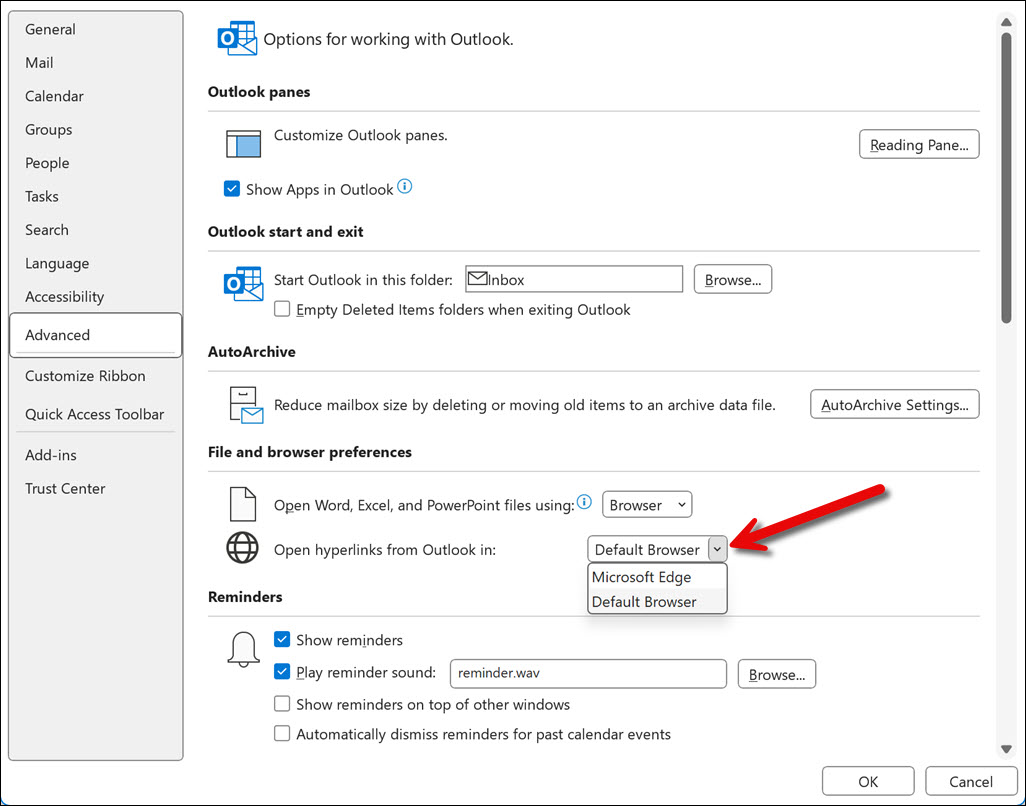Check Automatically dismiss reminders for past events
The height and width of the screenshot is (806, 1026).
pyautogui.click(x=282, y=733)
